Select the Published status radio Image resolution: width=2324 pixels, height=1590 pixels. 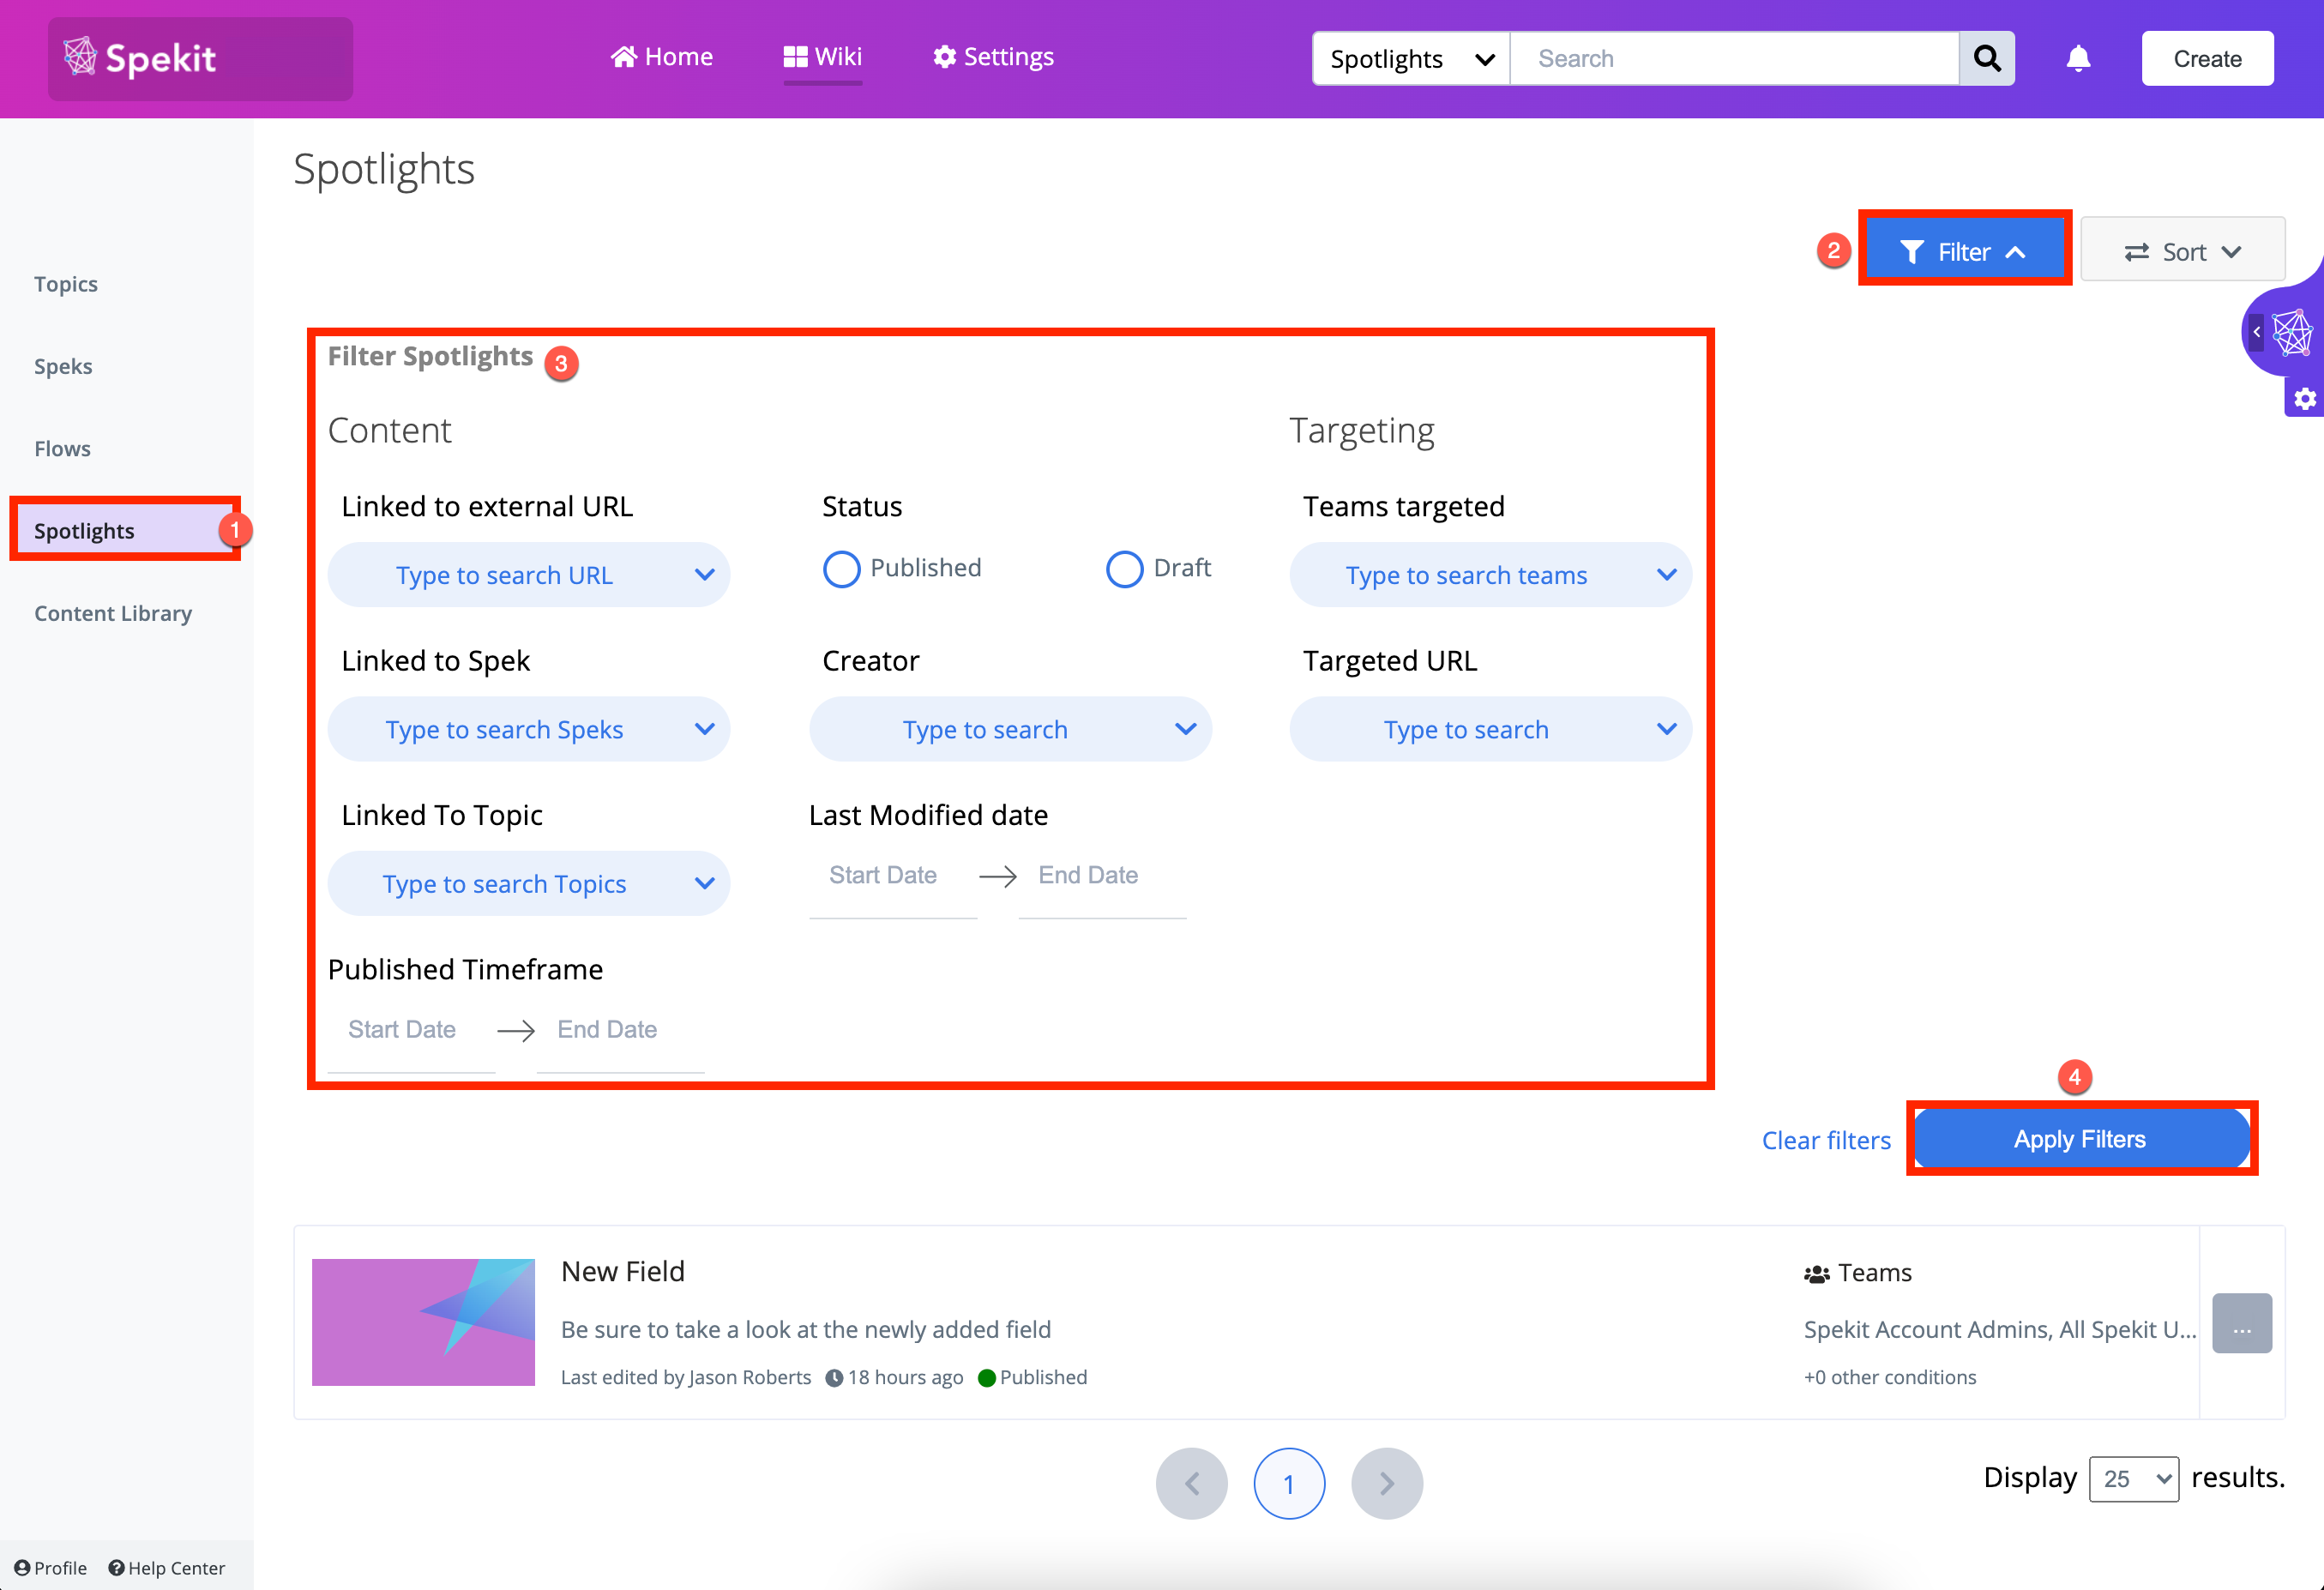pos(841,568)
